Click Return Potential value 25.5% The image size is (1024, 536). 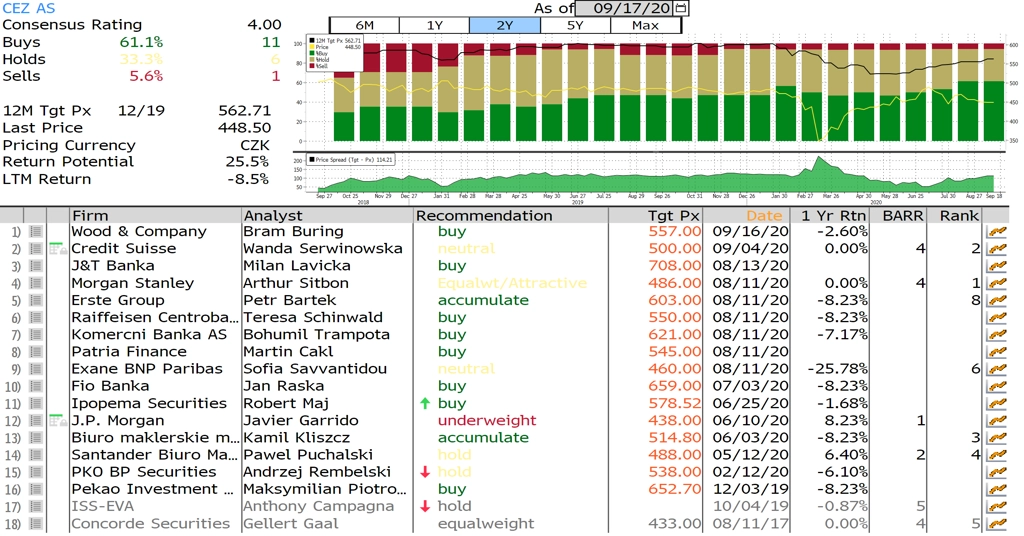point(248,162)
